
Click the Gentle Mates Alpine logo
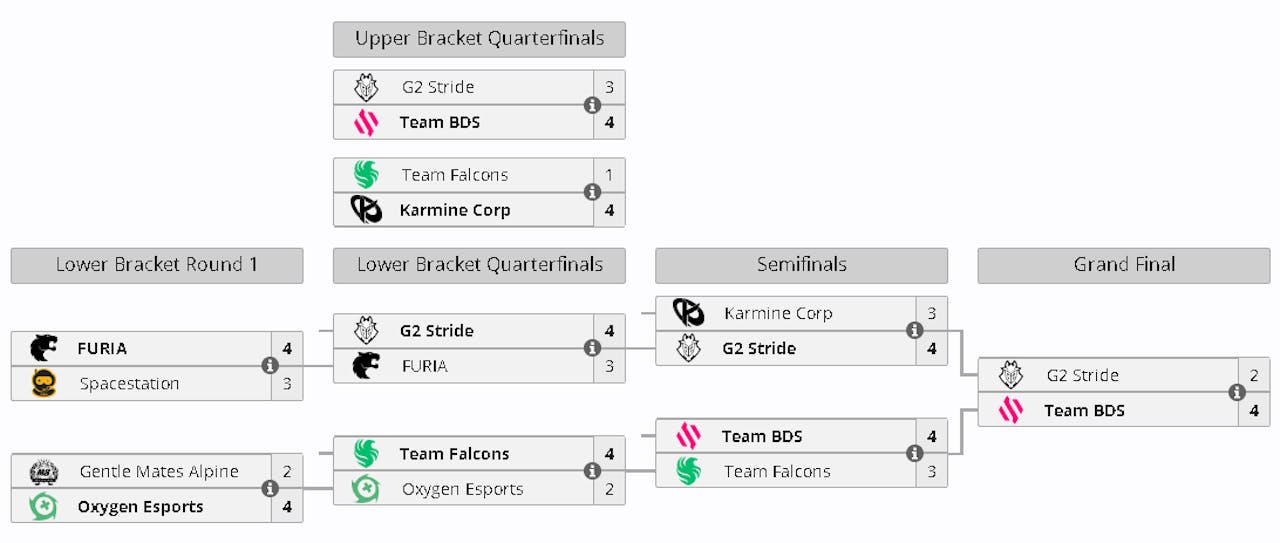tap(44, 471)
